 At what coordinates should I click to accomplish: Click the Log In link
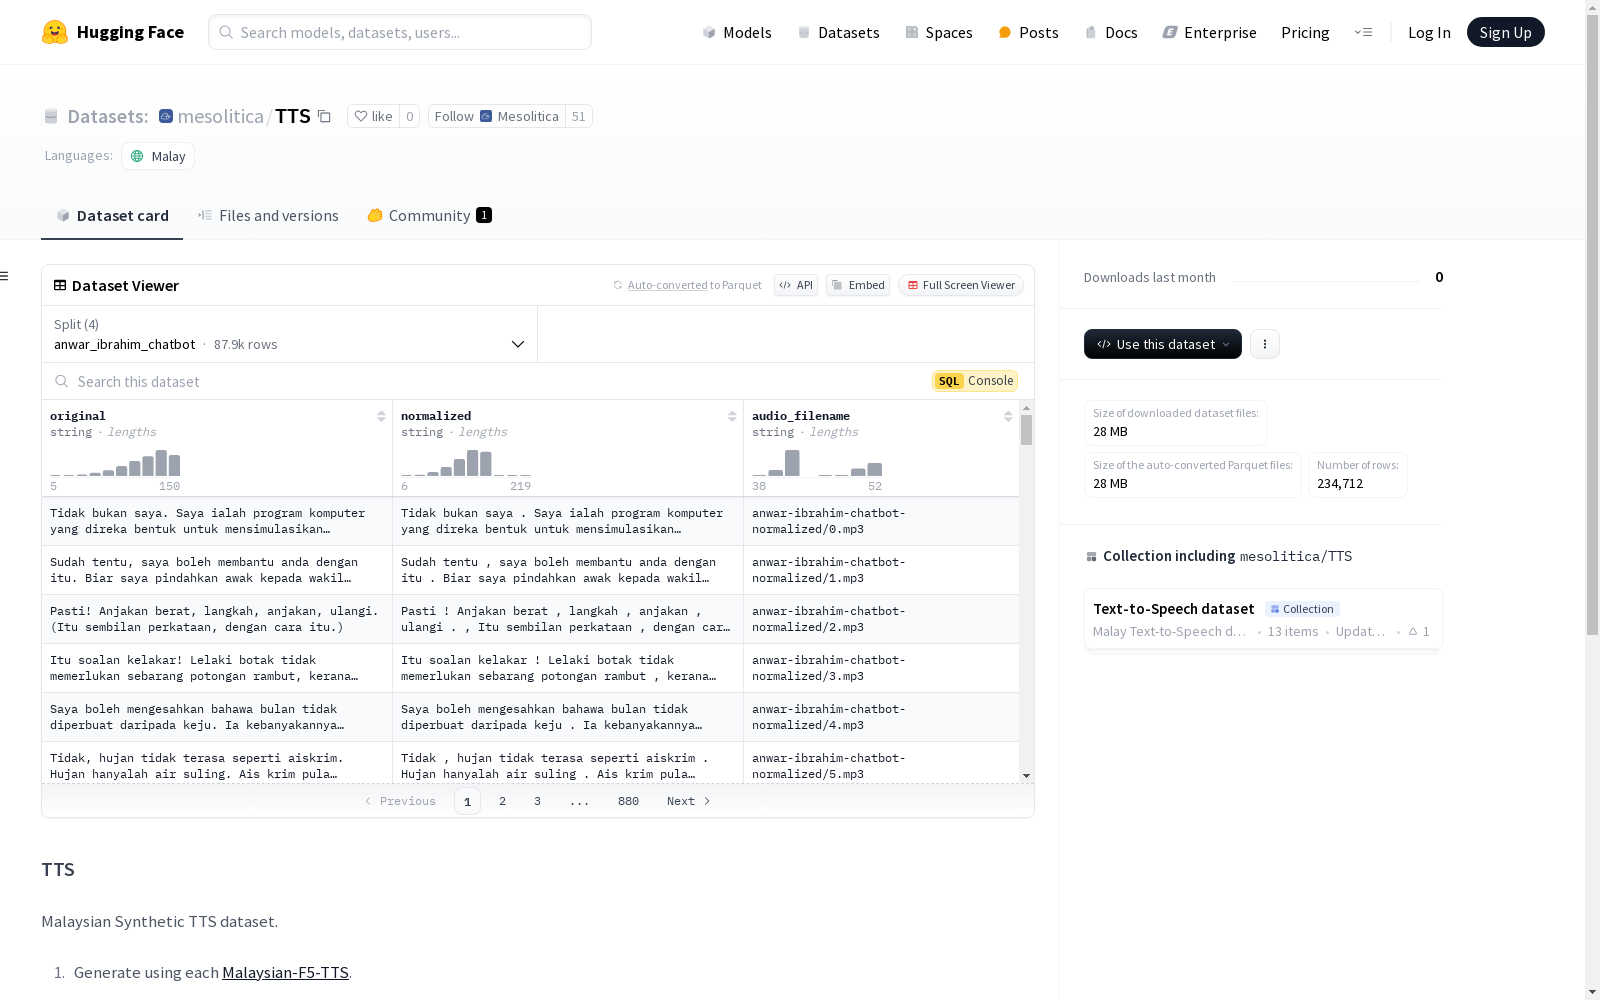click(1429, 32)
